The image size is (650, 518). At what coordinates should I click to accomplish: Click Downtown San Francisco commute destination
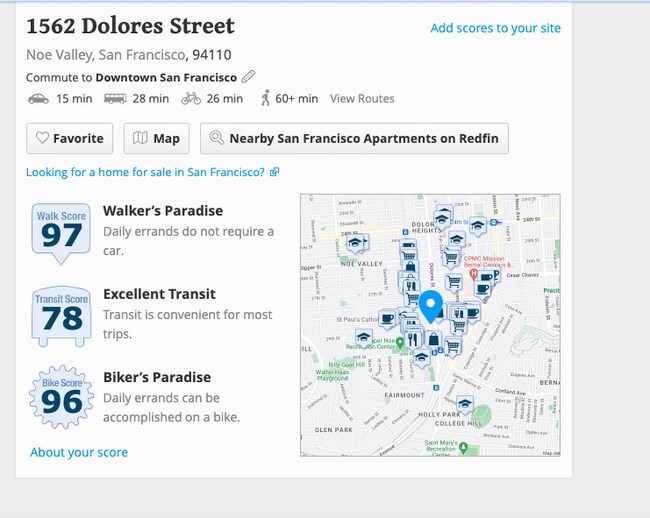(166, 77)
